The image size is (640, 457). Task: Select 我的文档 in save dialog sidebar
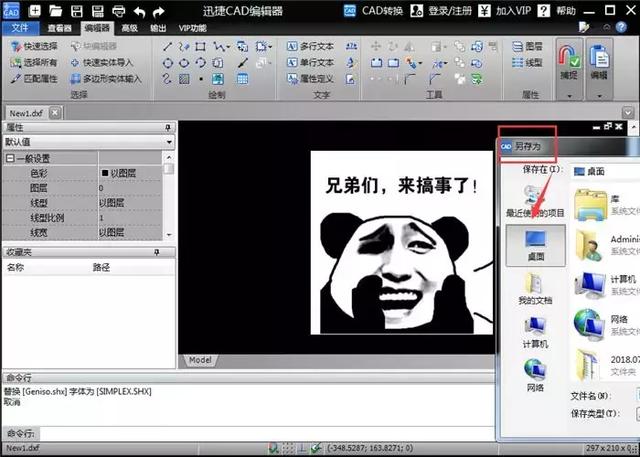click(x=535, y=288)
